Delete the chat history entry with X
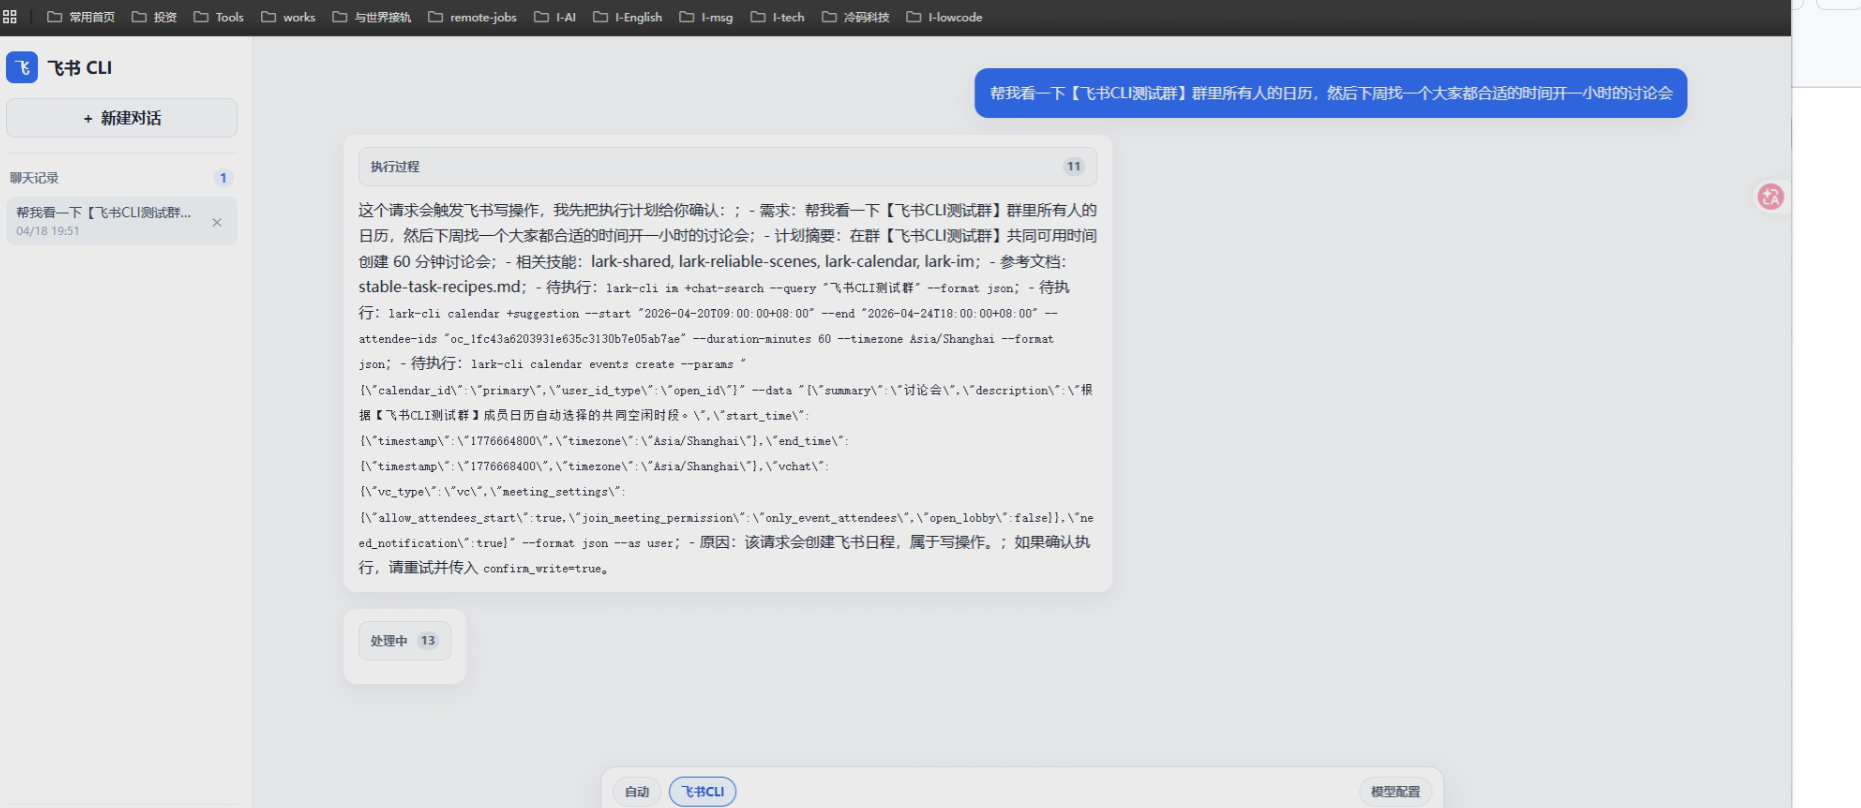Image resolution: width=1861 pixels, height=808 pixels. click(217, 222)
